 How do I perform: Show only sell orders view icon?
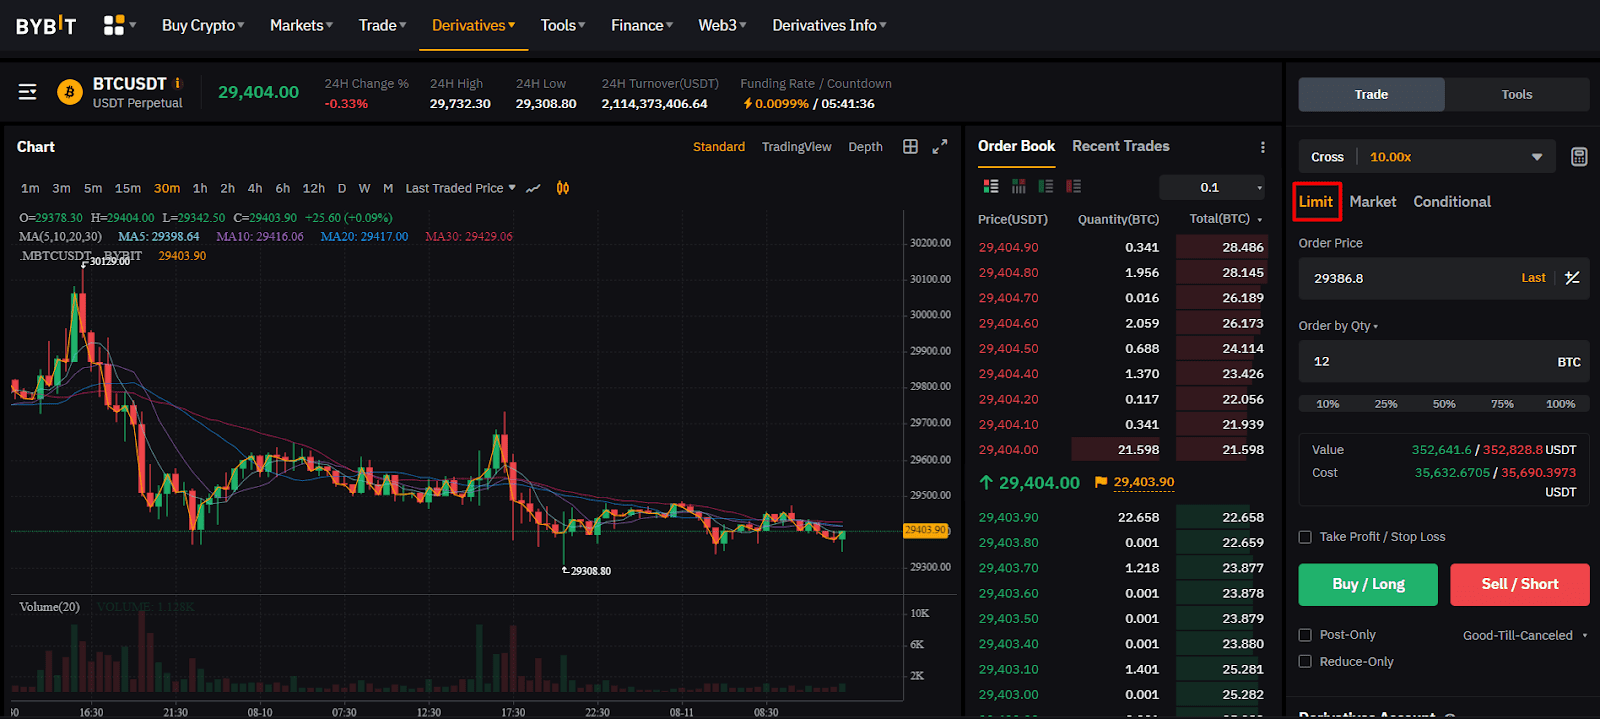[1074, 186]
